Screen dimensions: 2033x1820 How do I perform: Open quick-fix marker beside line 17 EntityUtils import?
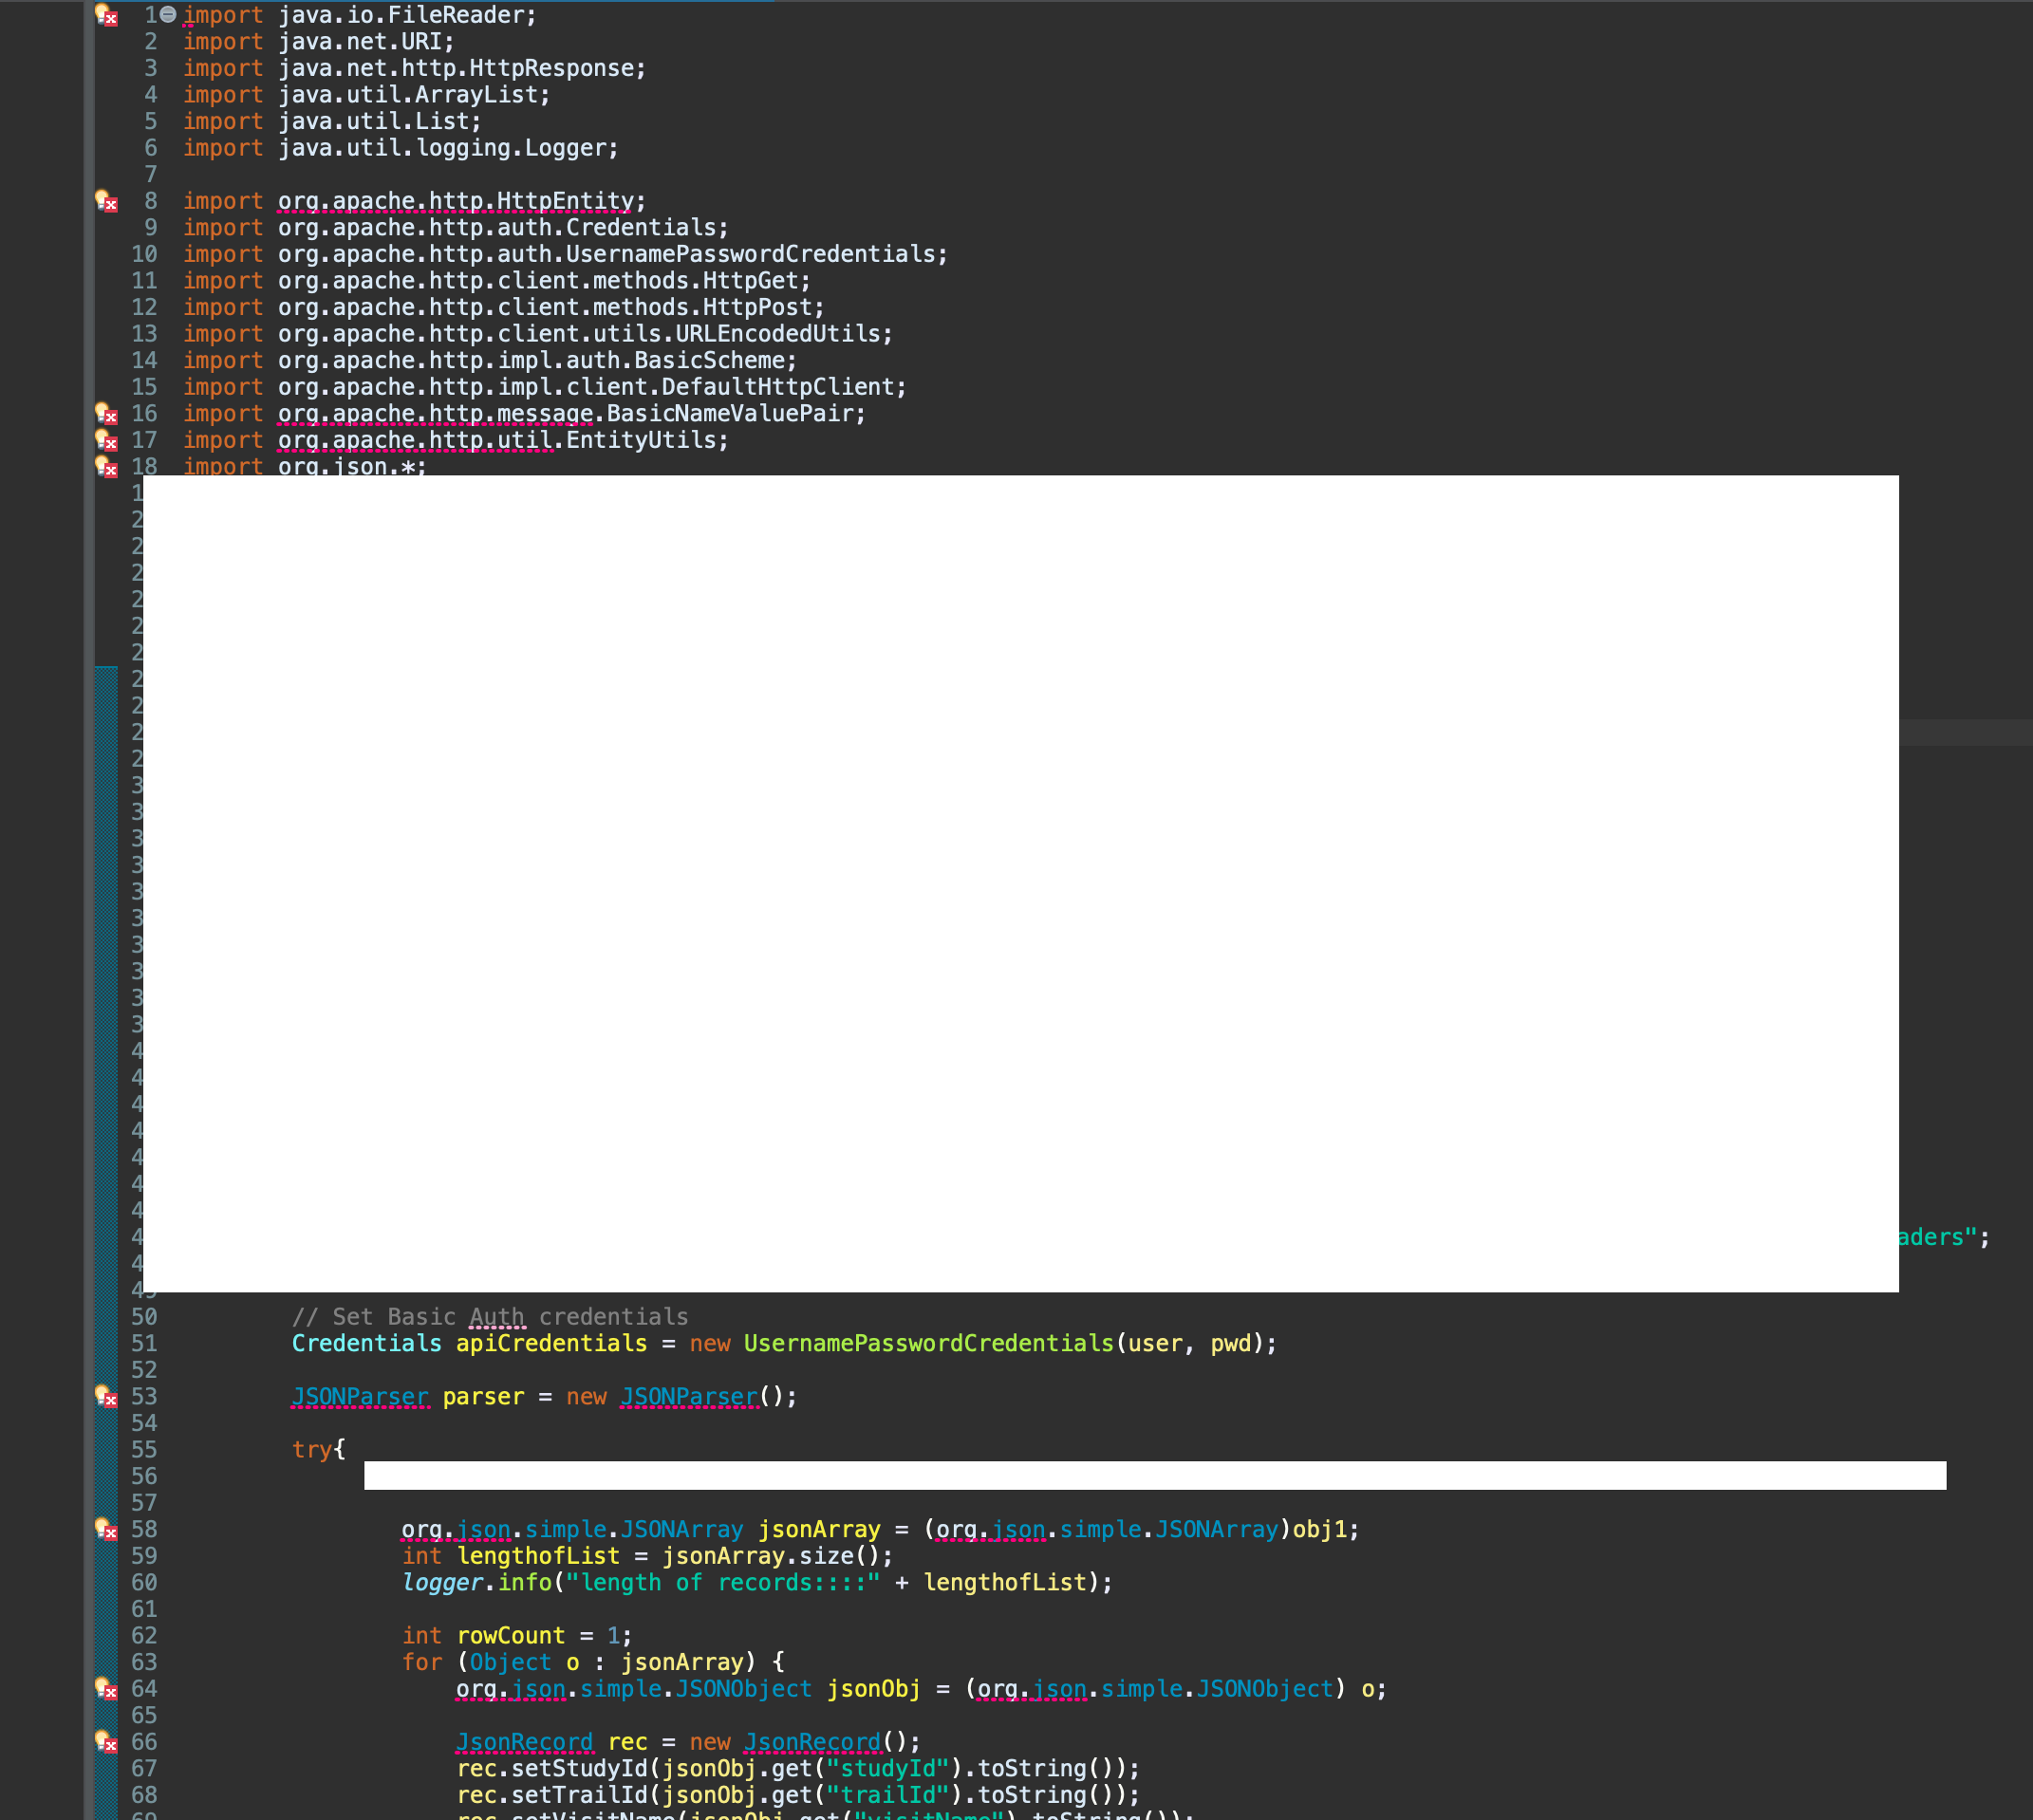tap(106, 440)
